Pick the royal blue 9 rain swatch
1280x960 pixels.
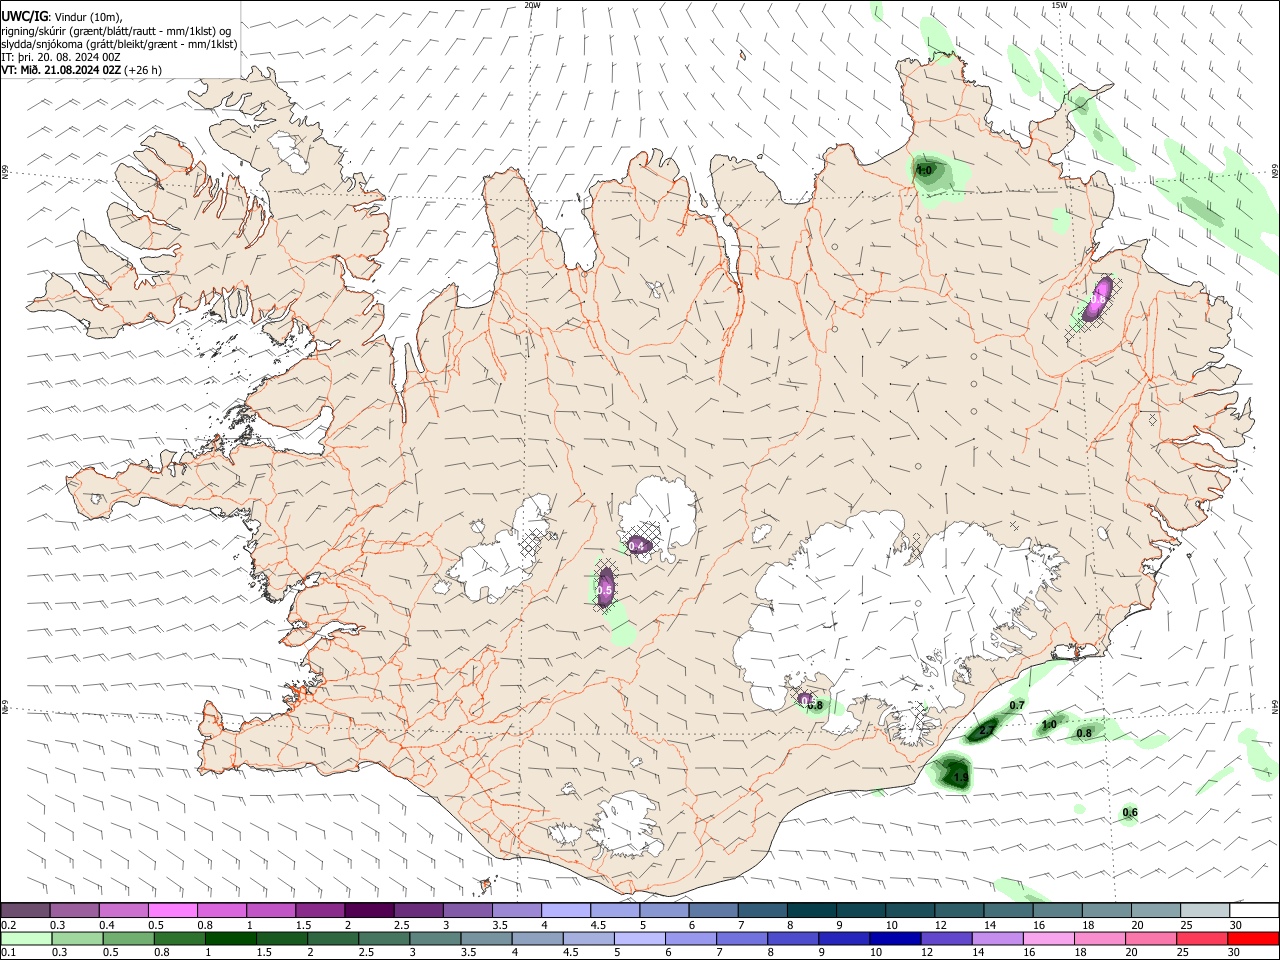pyautogui.click(x=843, y=938)
